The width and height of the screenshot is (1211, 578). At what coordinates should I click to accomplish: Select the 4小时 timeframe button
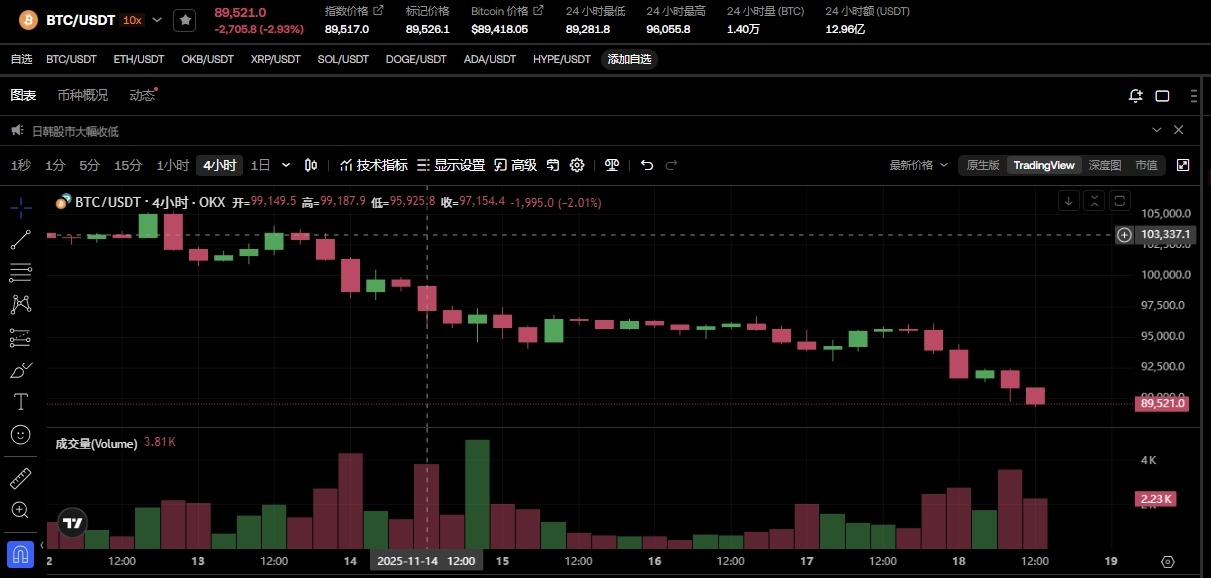coord(219,165)
